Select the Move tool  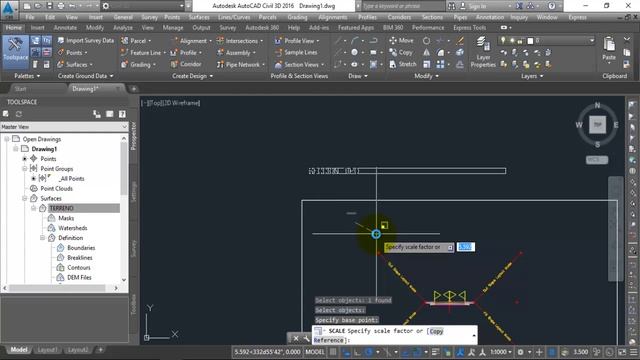401,40
